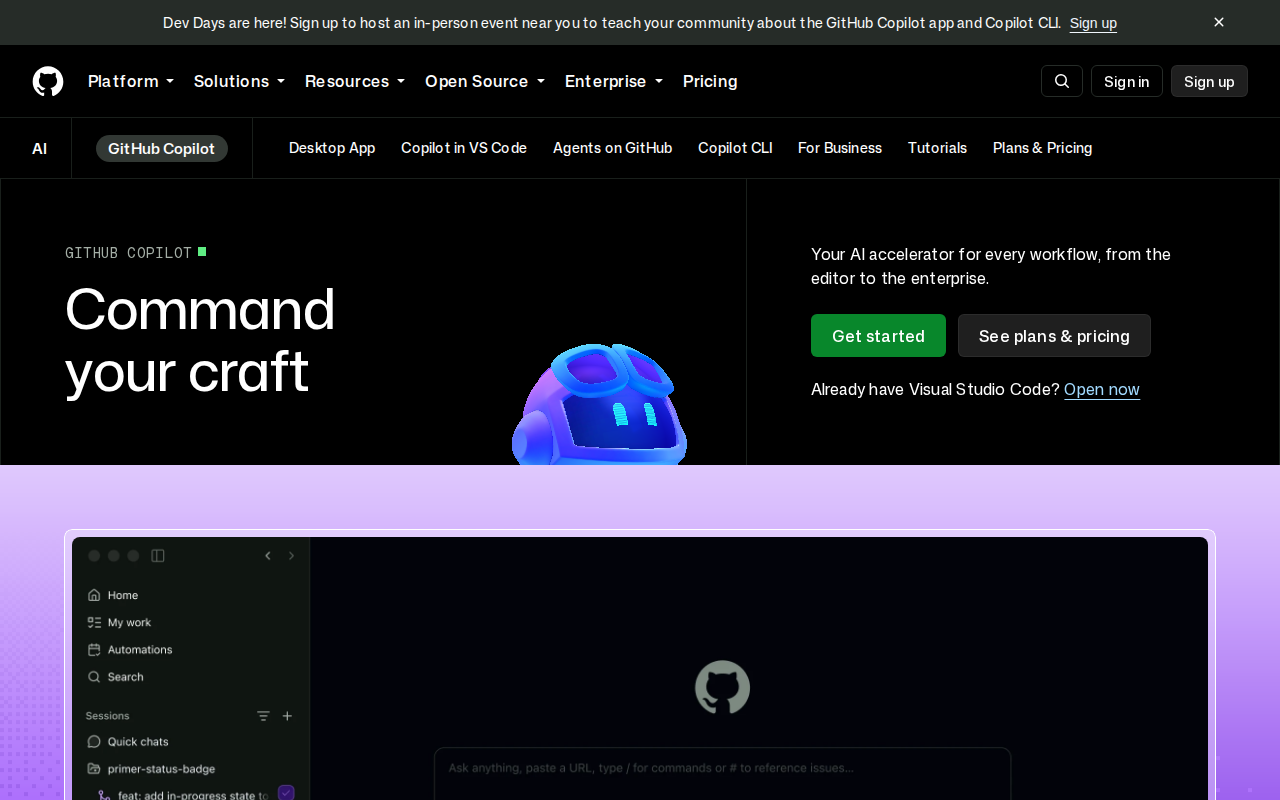Expand the Platform menu
The width and height of the screenshot is (1280, 800).
pos(131,81)
